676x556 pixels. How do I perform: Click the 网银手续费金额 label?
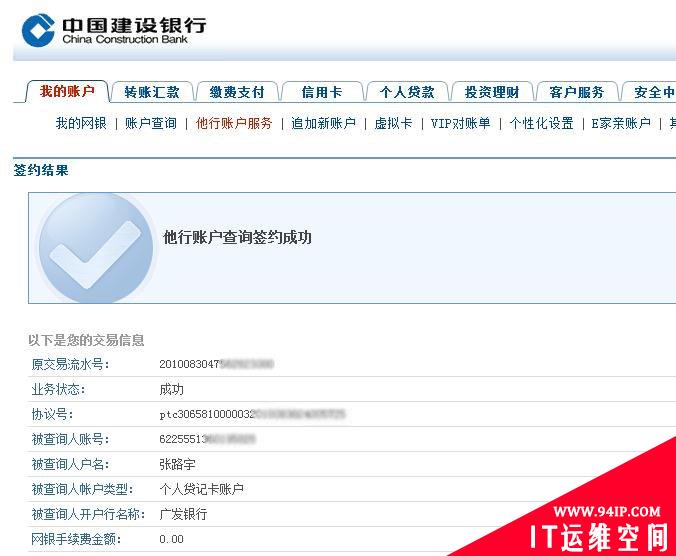pyautogui.click(x=76, y=539)
